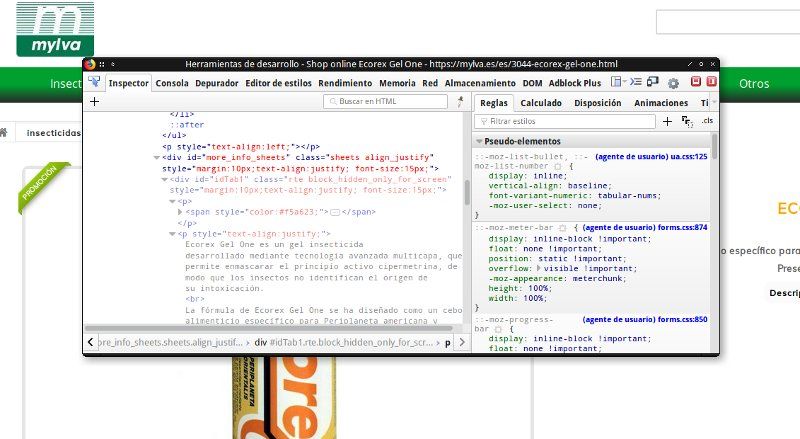Click the -moz-appearance: meterchunk declaration
Image resolution: width=800 pixels, height=439 pixels.
[557, 278]
